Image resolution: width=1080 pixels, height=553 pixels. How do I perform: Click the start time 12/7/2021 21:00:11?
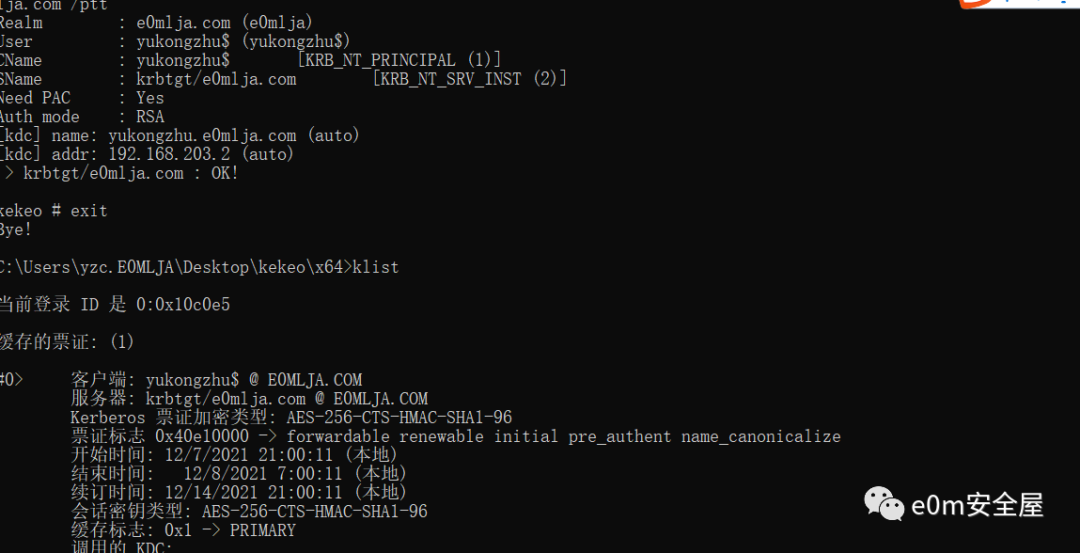click(253, 455)
